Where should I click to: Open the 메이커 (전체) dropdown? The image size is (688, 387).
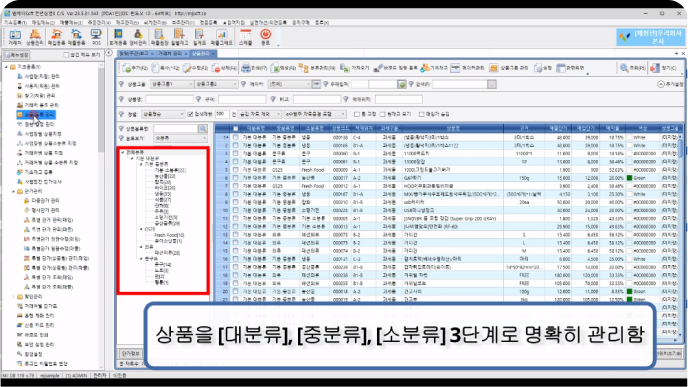click(289, 84)
